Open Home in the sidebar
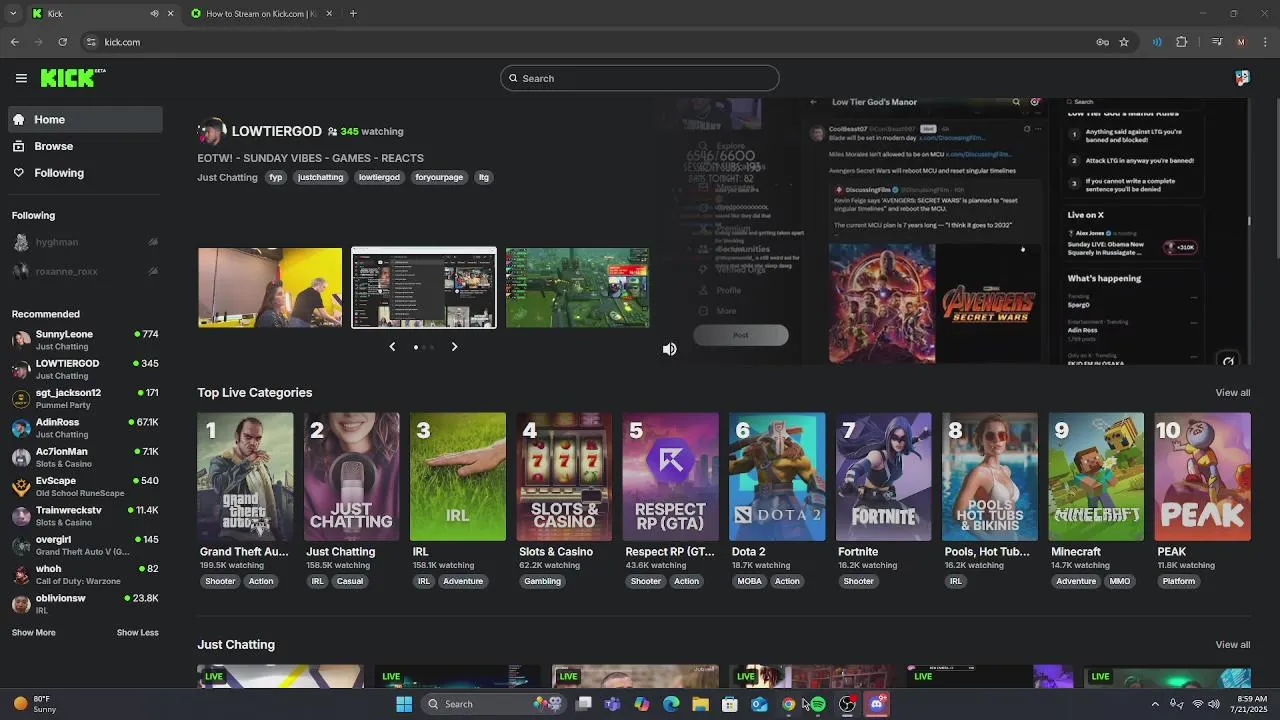Image resolution: width=1280 pixels, height=720 pixels. pos(85,119)
